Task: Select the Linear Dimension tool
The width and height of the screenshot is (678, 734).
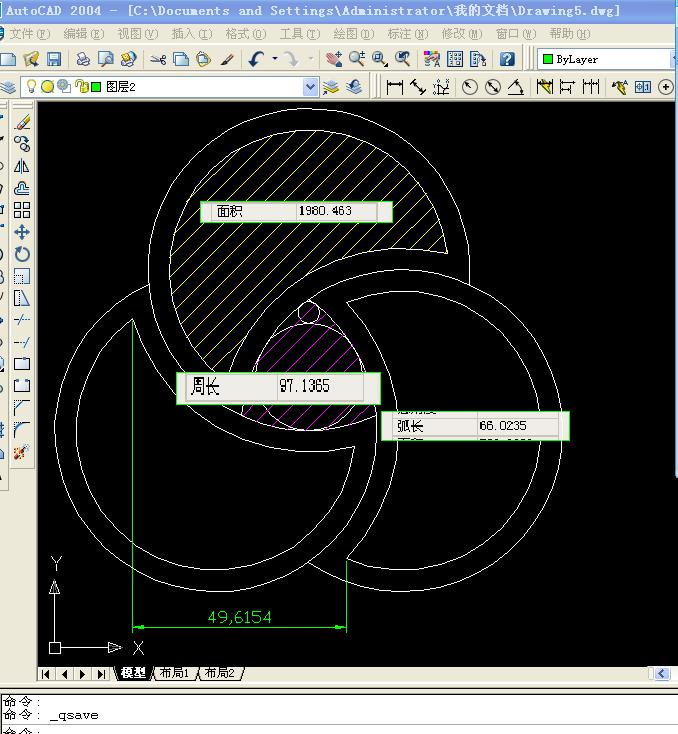Action: 395,87
